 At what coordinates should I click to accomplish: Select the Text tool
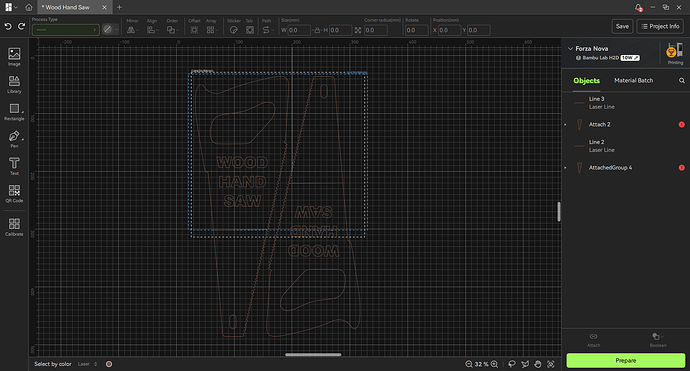[x=14, y=166]
